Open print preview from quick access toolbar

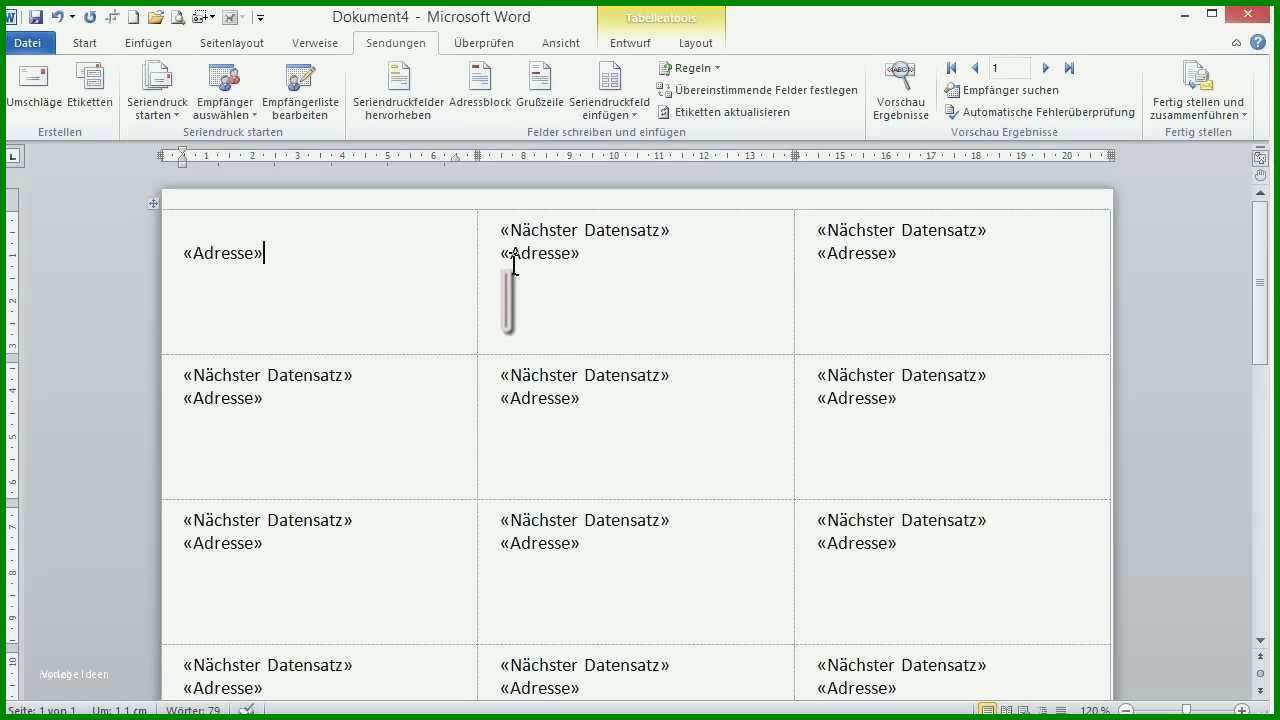click(x=177, y=17)
